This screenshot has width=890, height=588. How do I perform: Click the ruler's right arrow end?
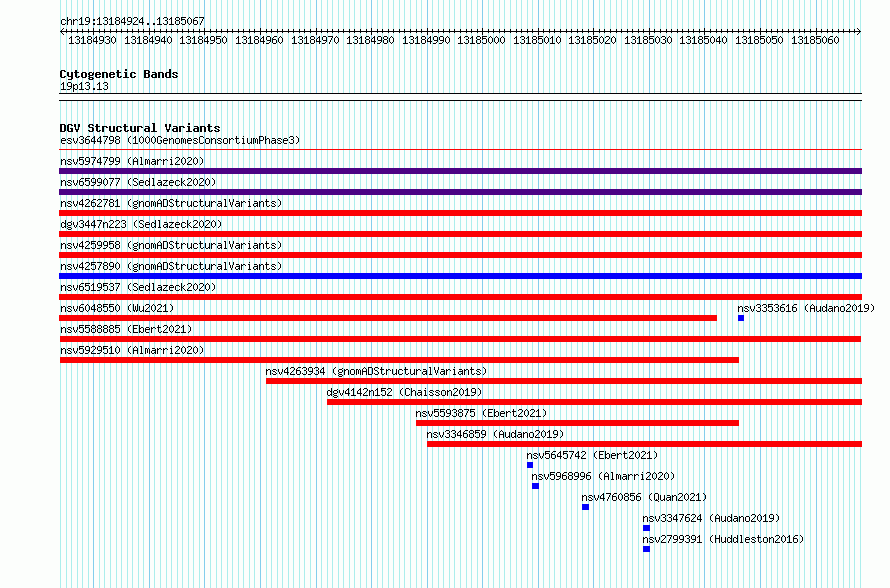click(x=859, y=32)
